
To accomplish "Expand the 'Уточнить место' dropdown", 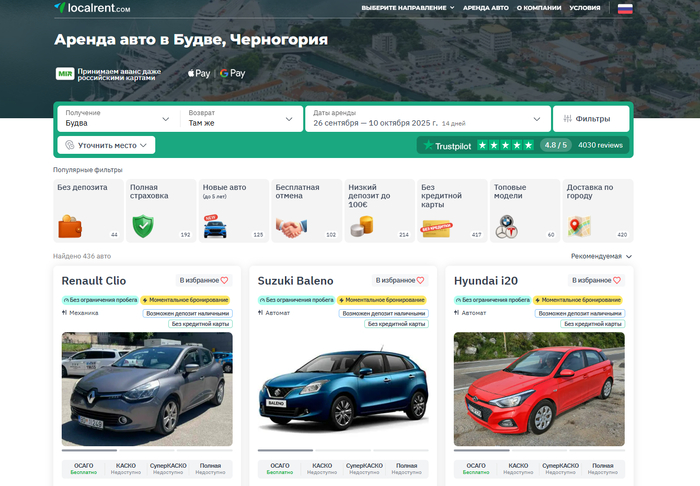I will pos(106,145).
